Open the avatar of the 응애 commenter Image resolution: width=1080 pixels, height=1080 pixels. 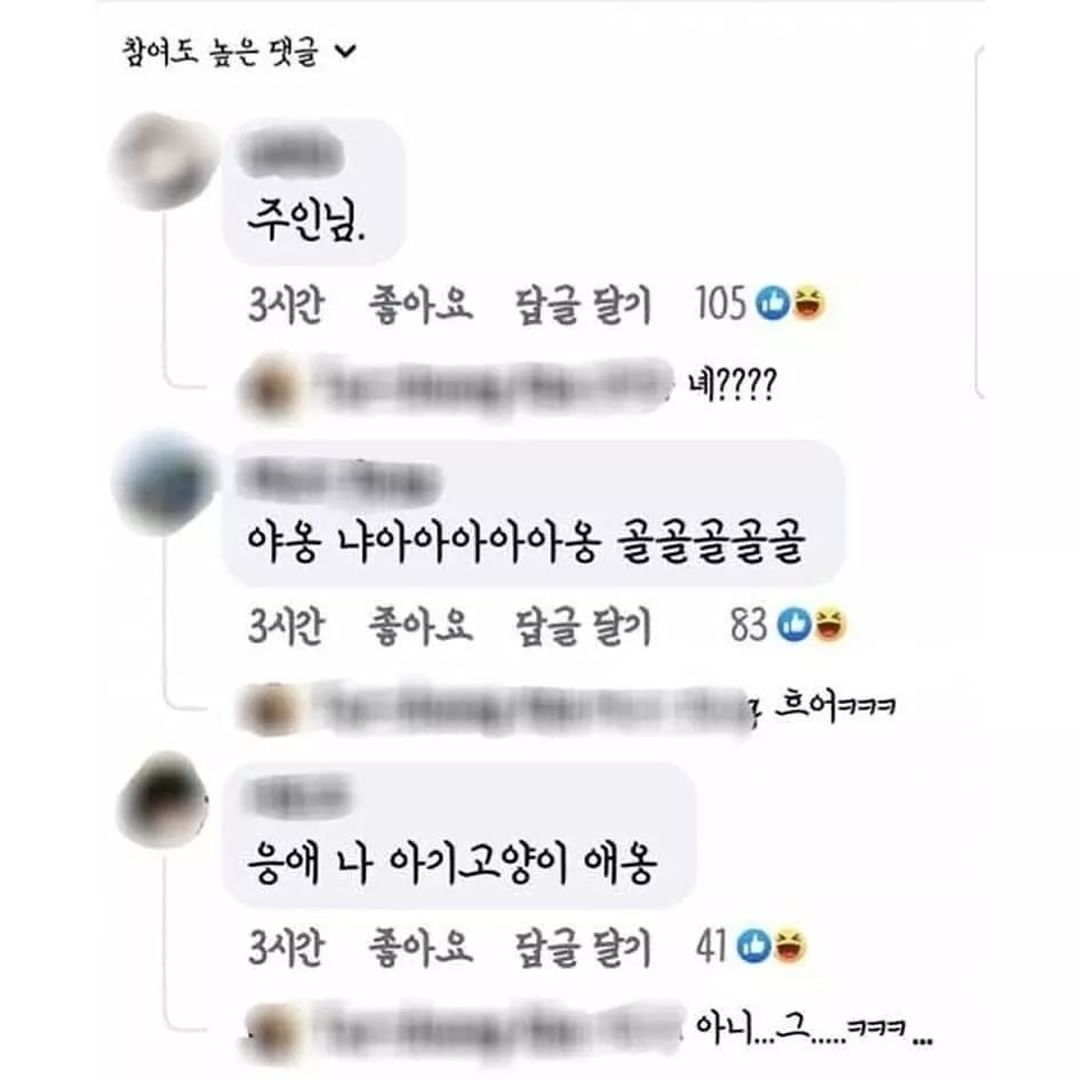(x=163, y=799)
